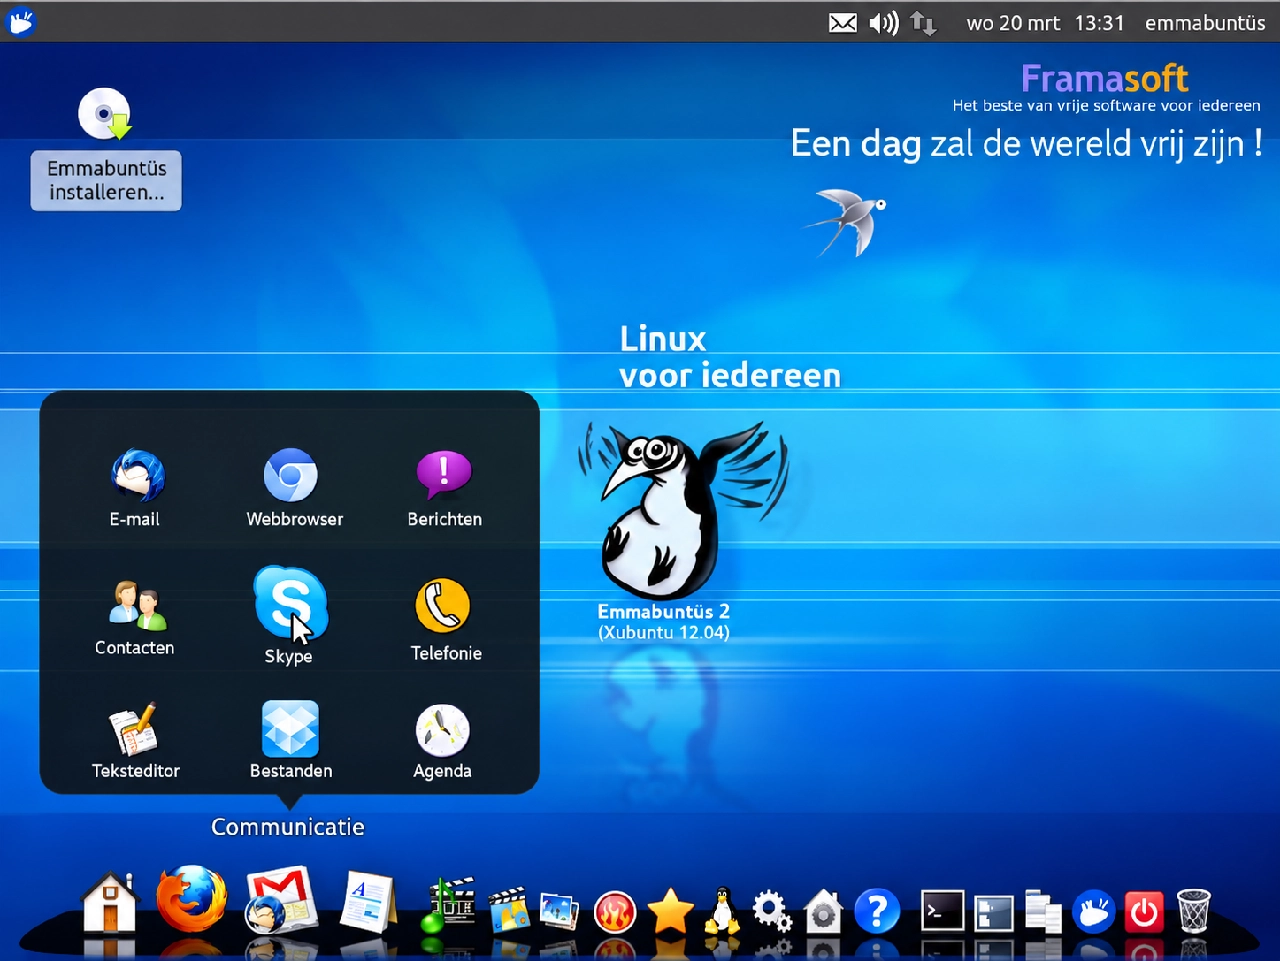
Task: Open the gold star favorites dock icon
Action: [x=670, y=912]
